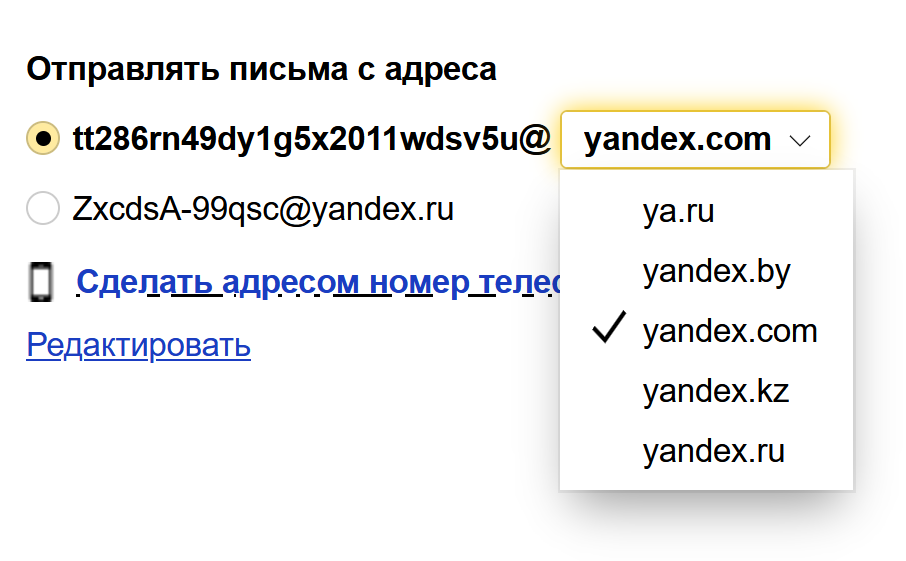Click the chevron arrow in the domain selector
The width and height of the screenshot is (906, 561).
tap(800, 141)
